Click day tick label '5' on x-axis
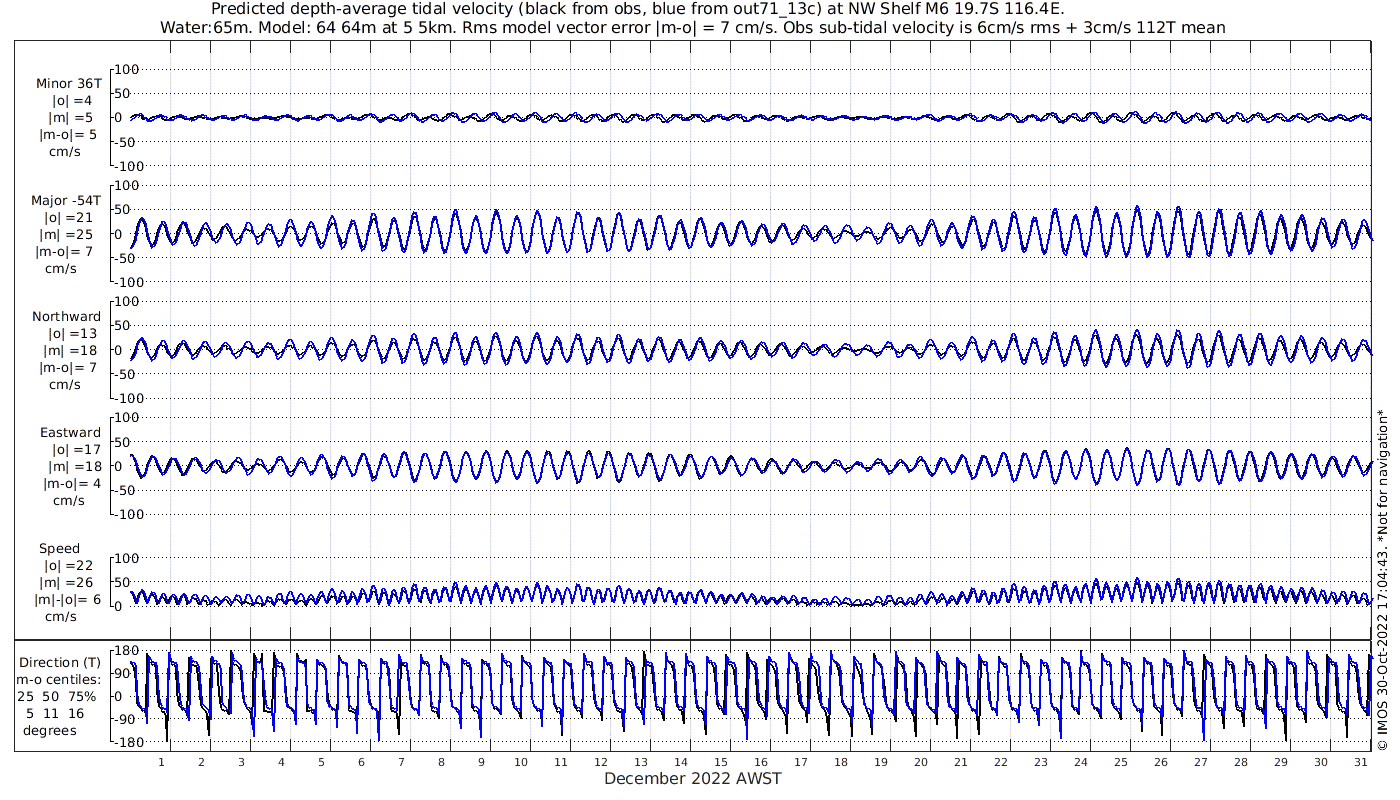Image resolution: width=1400 pixels, height=800 pixels. click(321, 762)
